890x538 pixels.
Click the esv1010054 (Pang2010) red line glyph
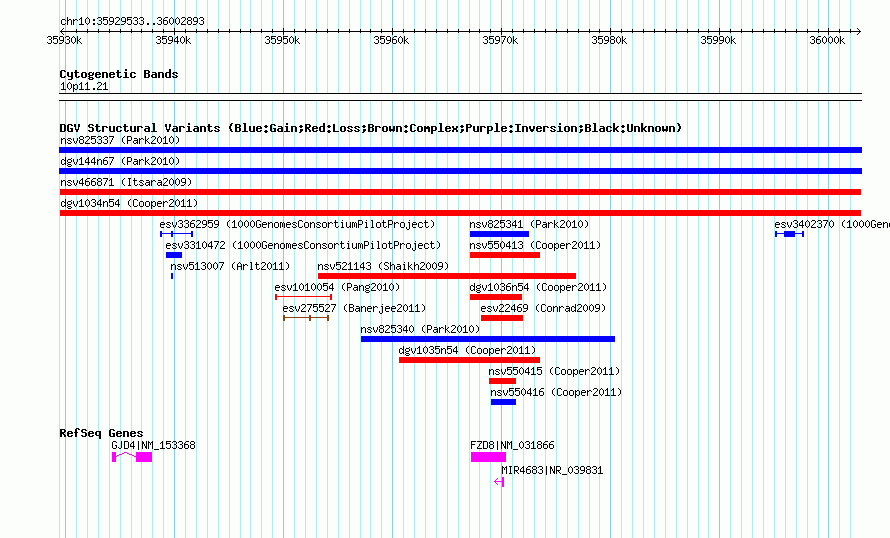(x=304, y=297)
